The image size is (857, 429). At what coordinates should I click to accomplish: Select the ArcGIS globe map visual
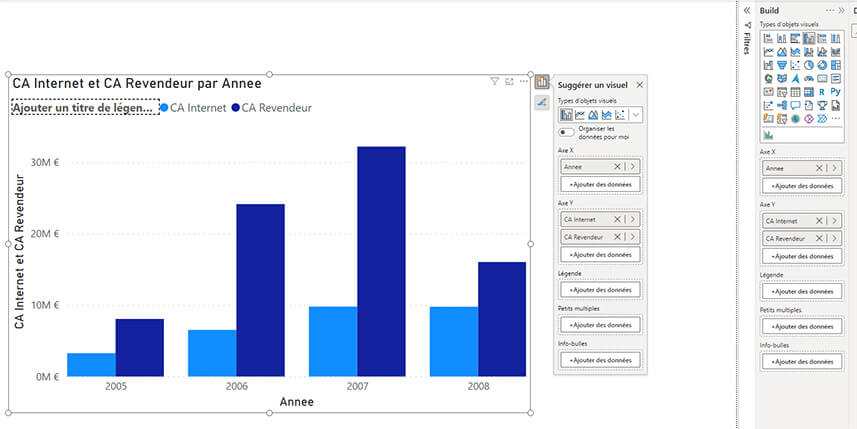point(795,119)
